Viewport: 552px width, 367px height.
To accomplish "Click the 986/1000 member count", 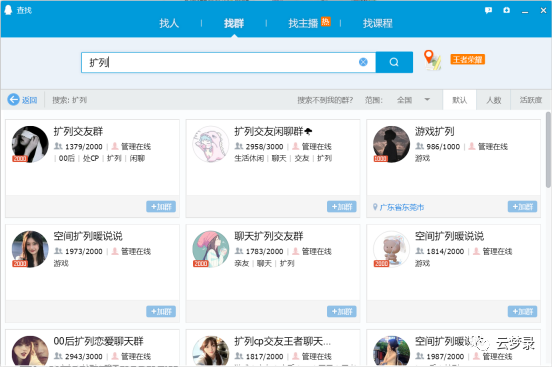I will 443,147.
